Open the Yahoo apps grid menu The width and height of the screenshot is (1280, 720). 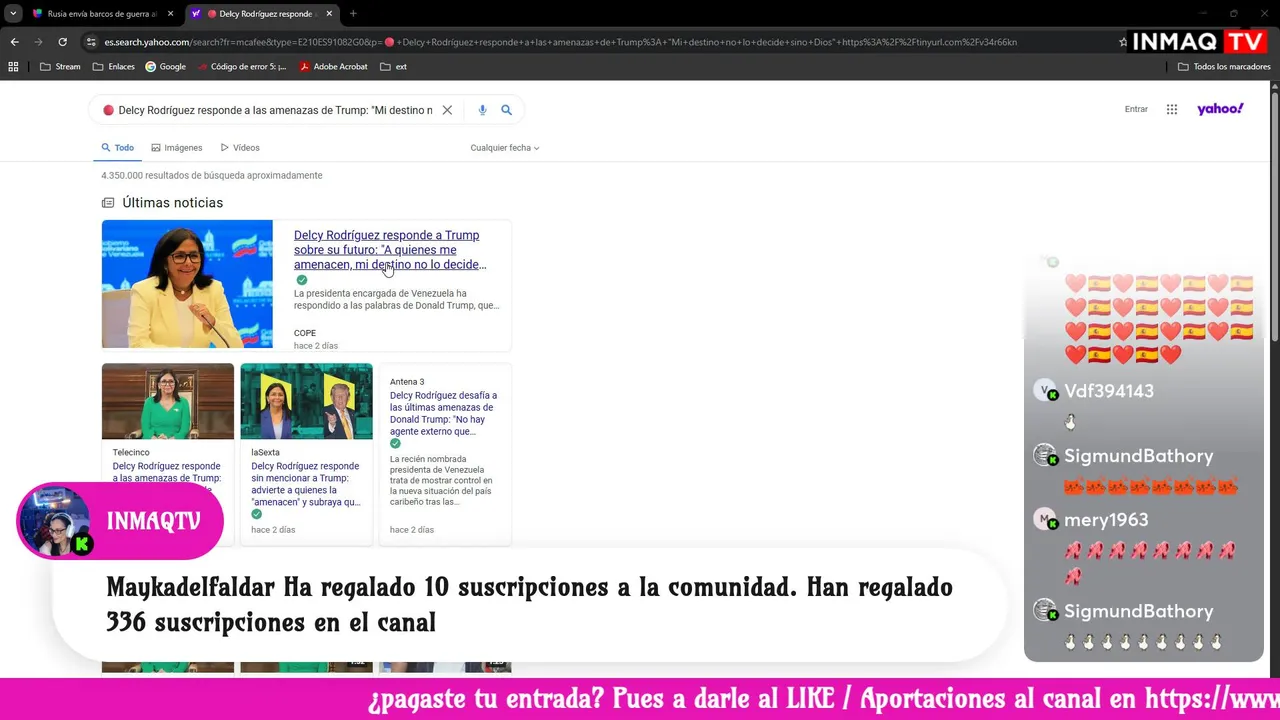(x=1172, y=109)
